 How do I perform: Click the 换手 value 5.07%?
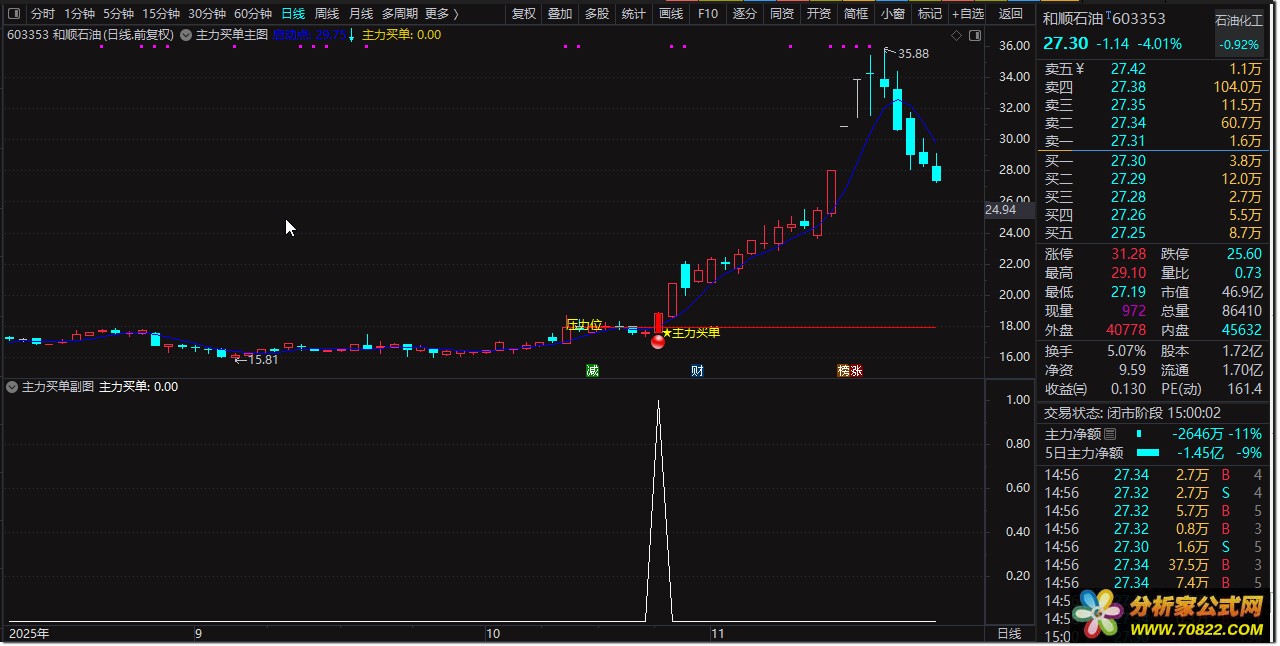point(1125,351)
